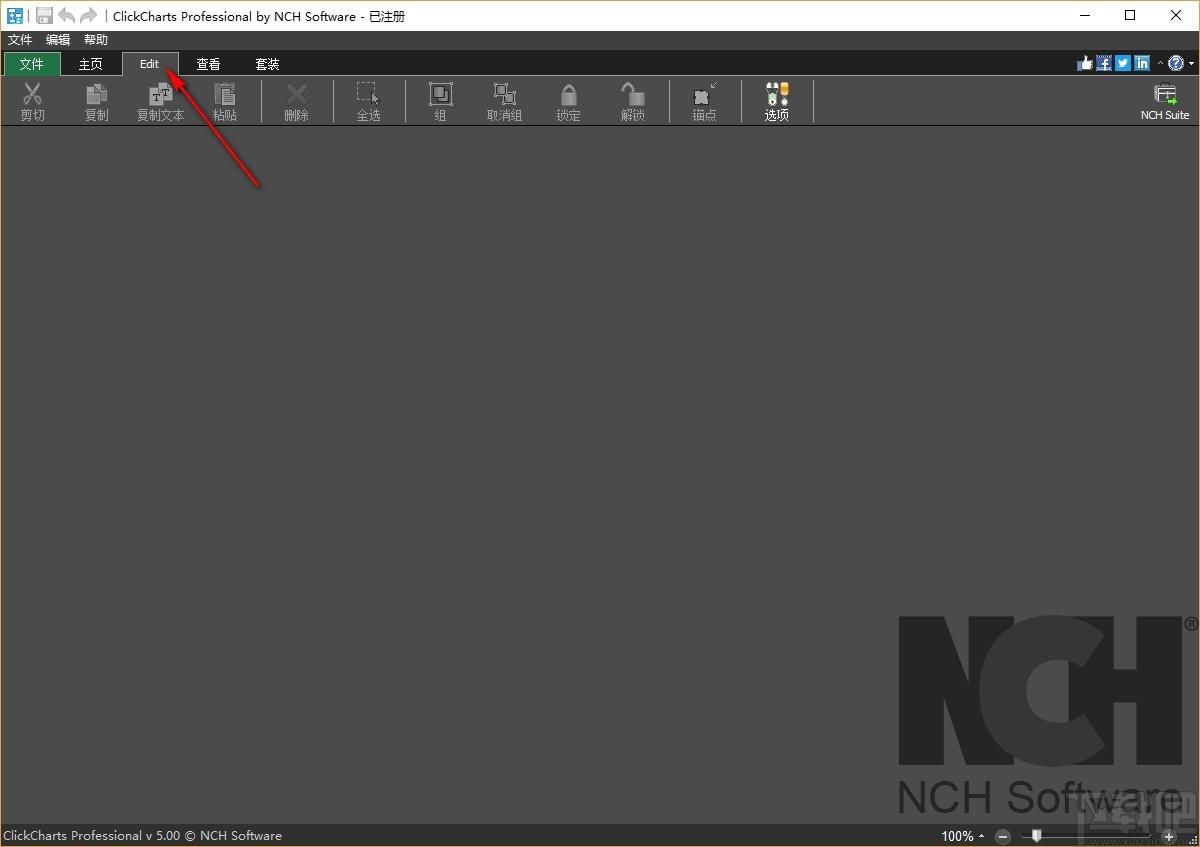Open the Options (选项) toolbar icon
The image size is (1200, 847).
point(777,95)
